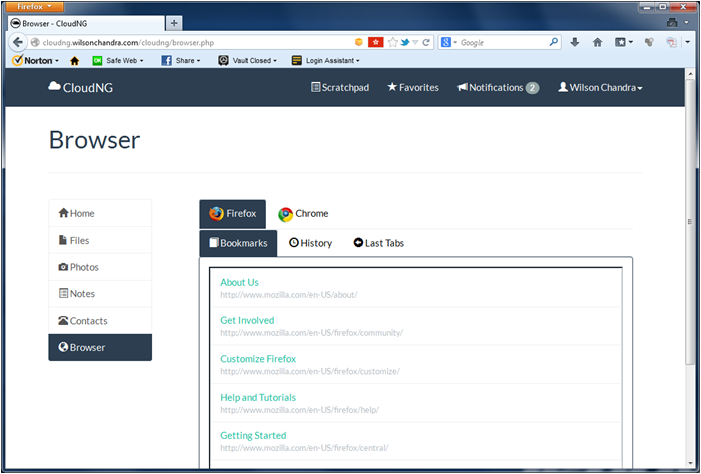Click the scrollbar down arrow

[x=689, y=463]
